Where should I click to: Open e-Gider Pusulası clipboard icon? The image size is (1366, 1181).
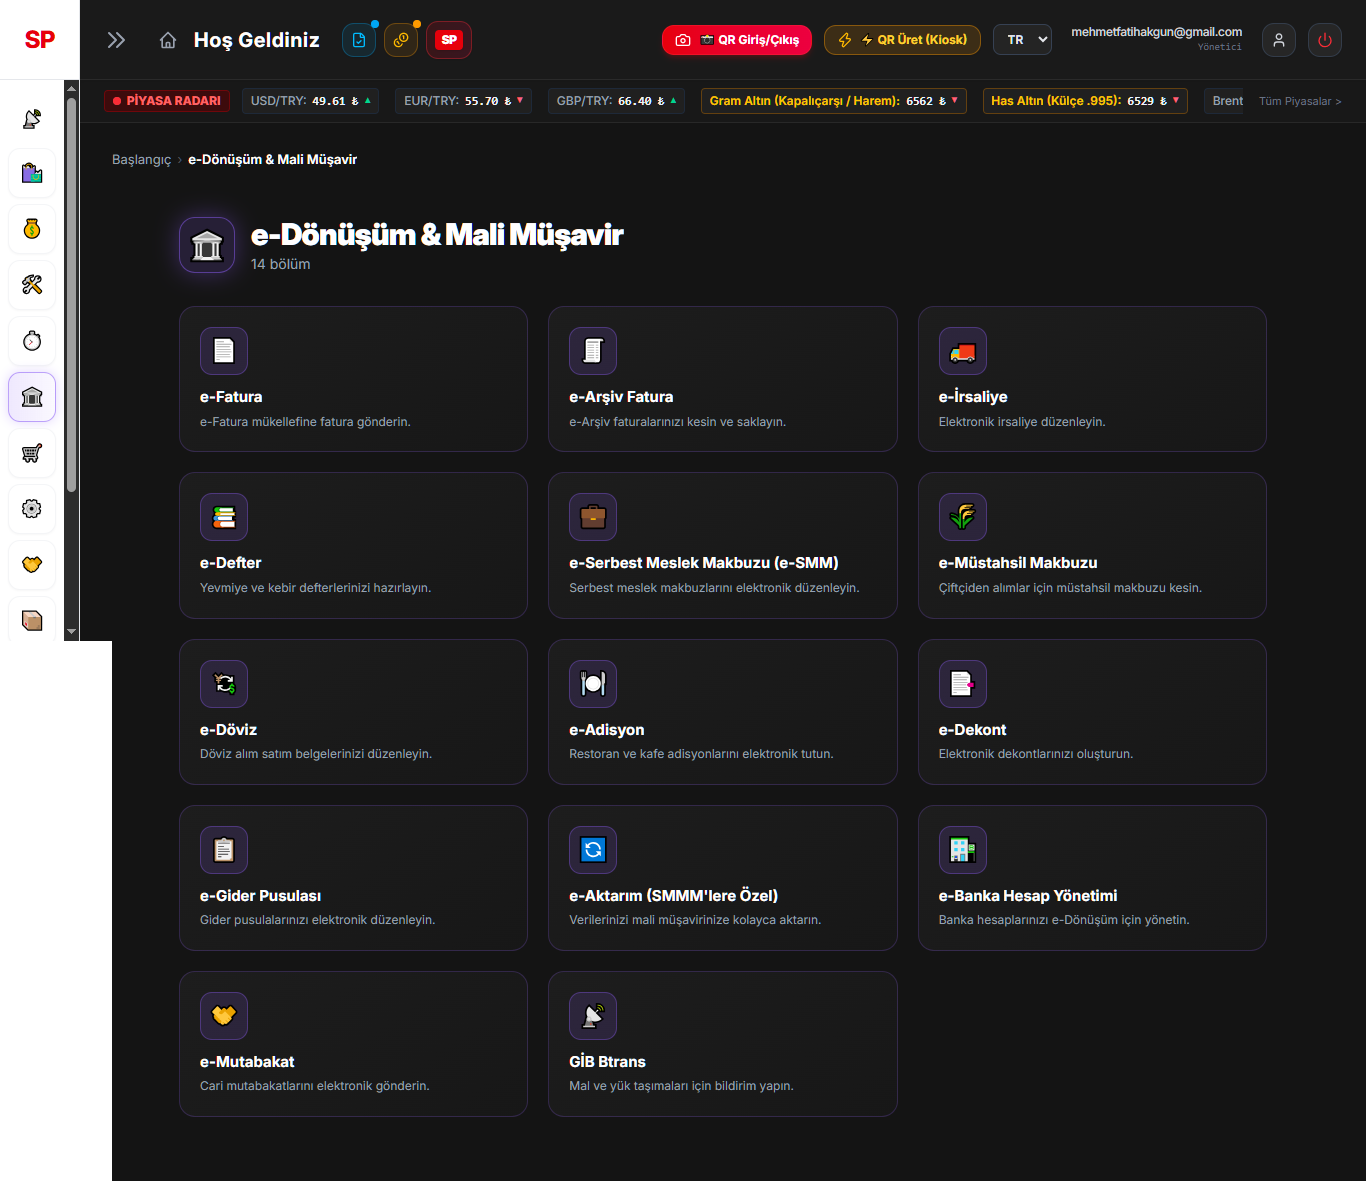[x=224, y=850]
